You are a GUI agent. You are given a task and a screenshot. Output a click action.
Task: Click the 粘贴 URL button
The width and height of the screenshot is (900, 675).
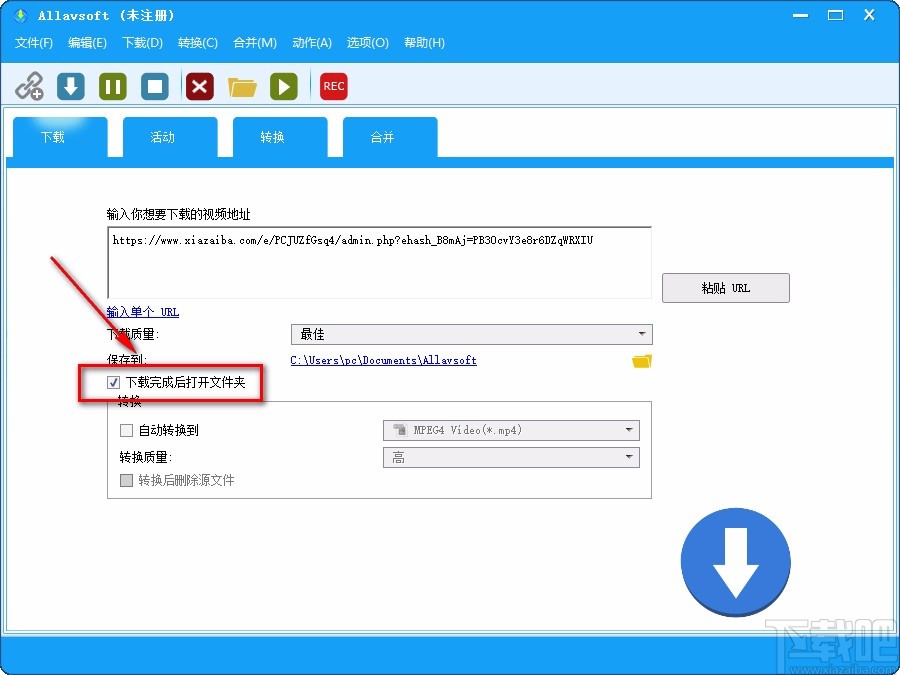pos(726,288)
